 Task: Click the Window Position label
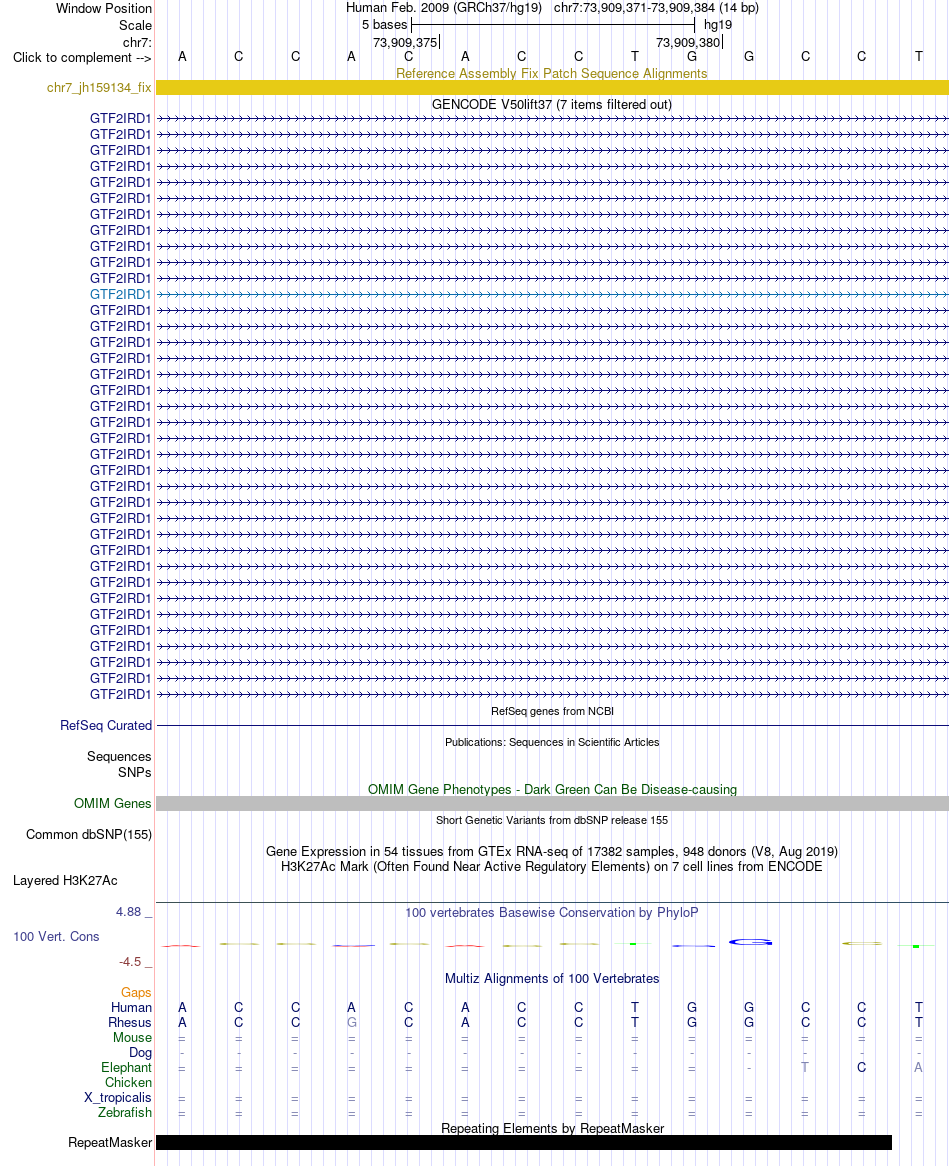click(x=103, y=9)
